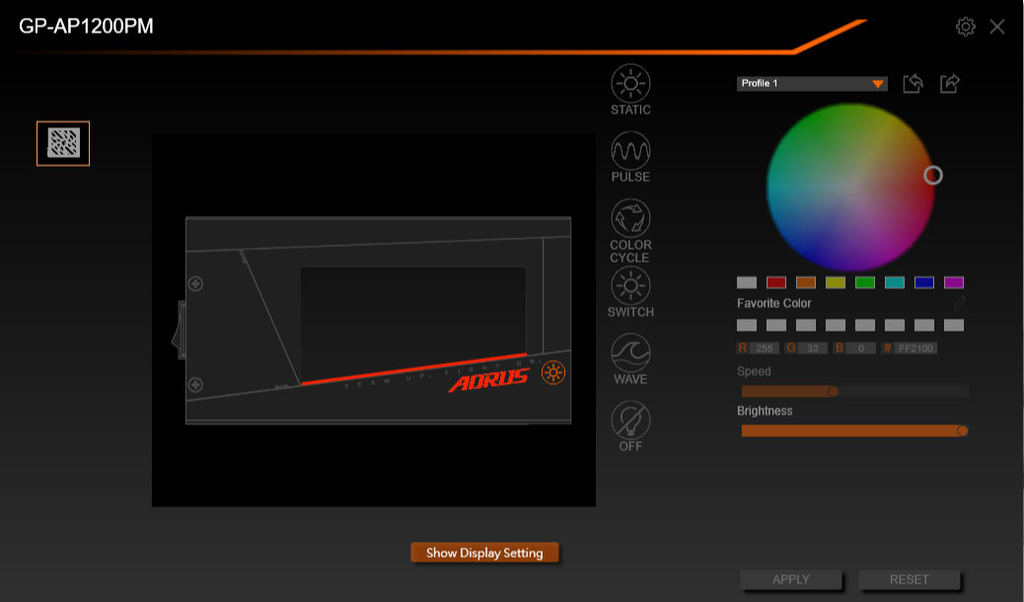Click the hex color code field

[916, 348]
